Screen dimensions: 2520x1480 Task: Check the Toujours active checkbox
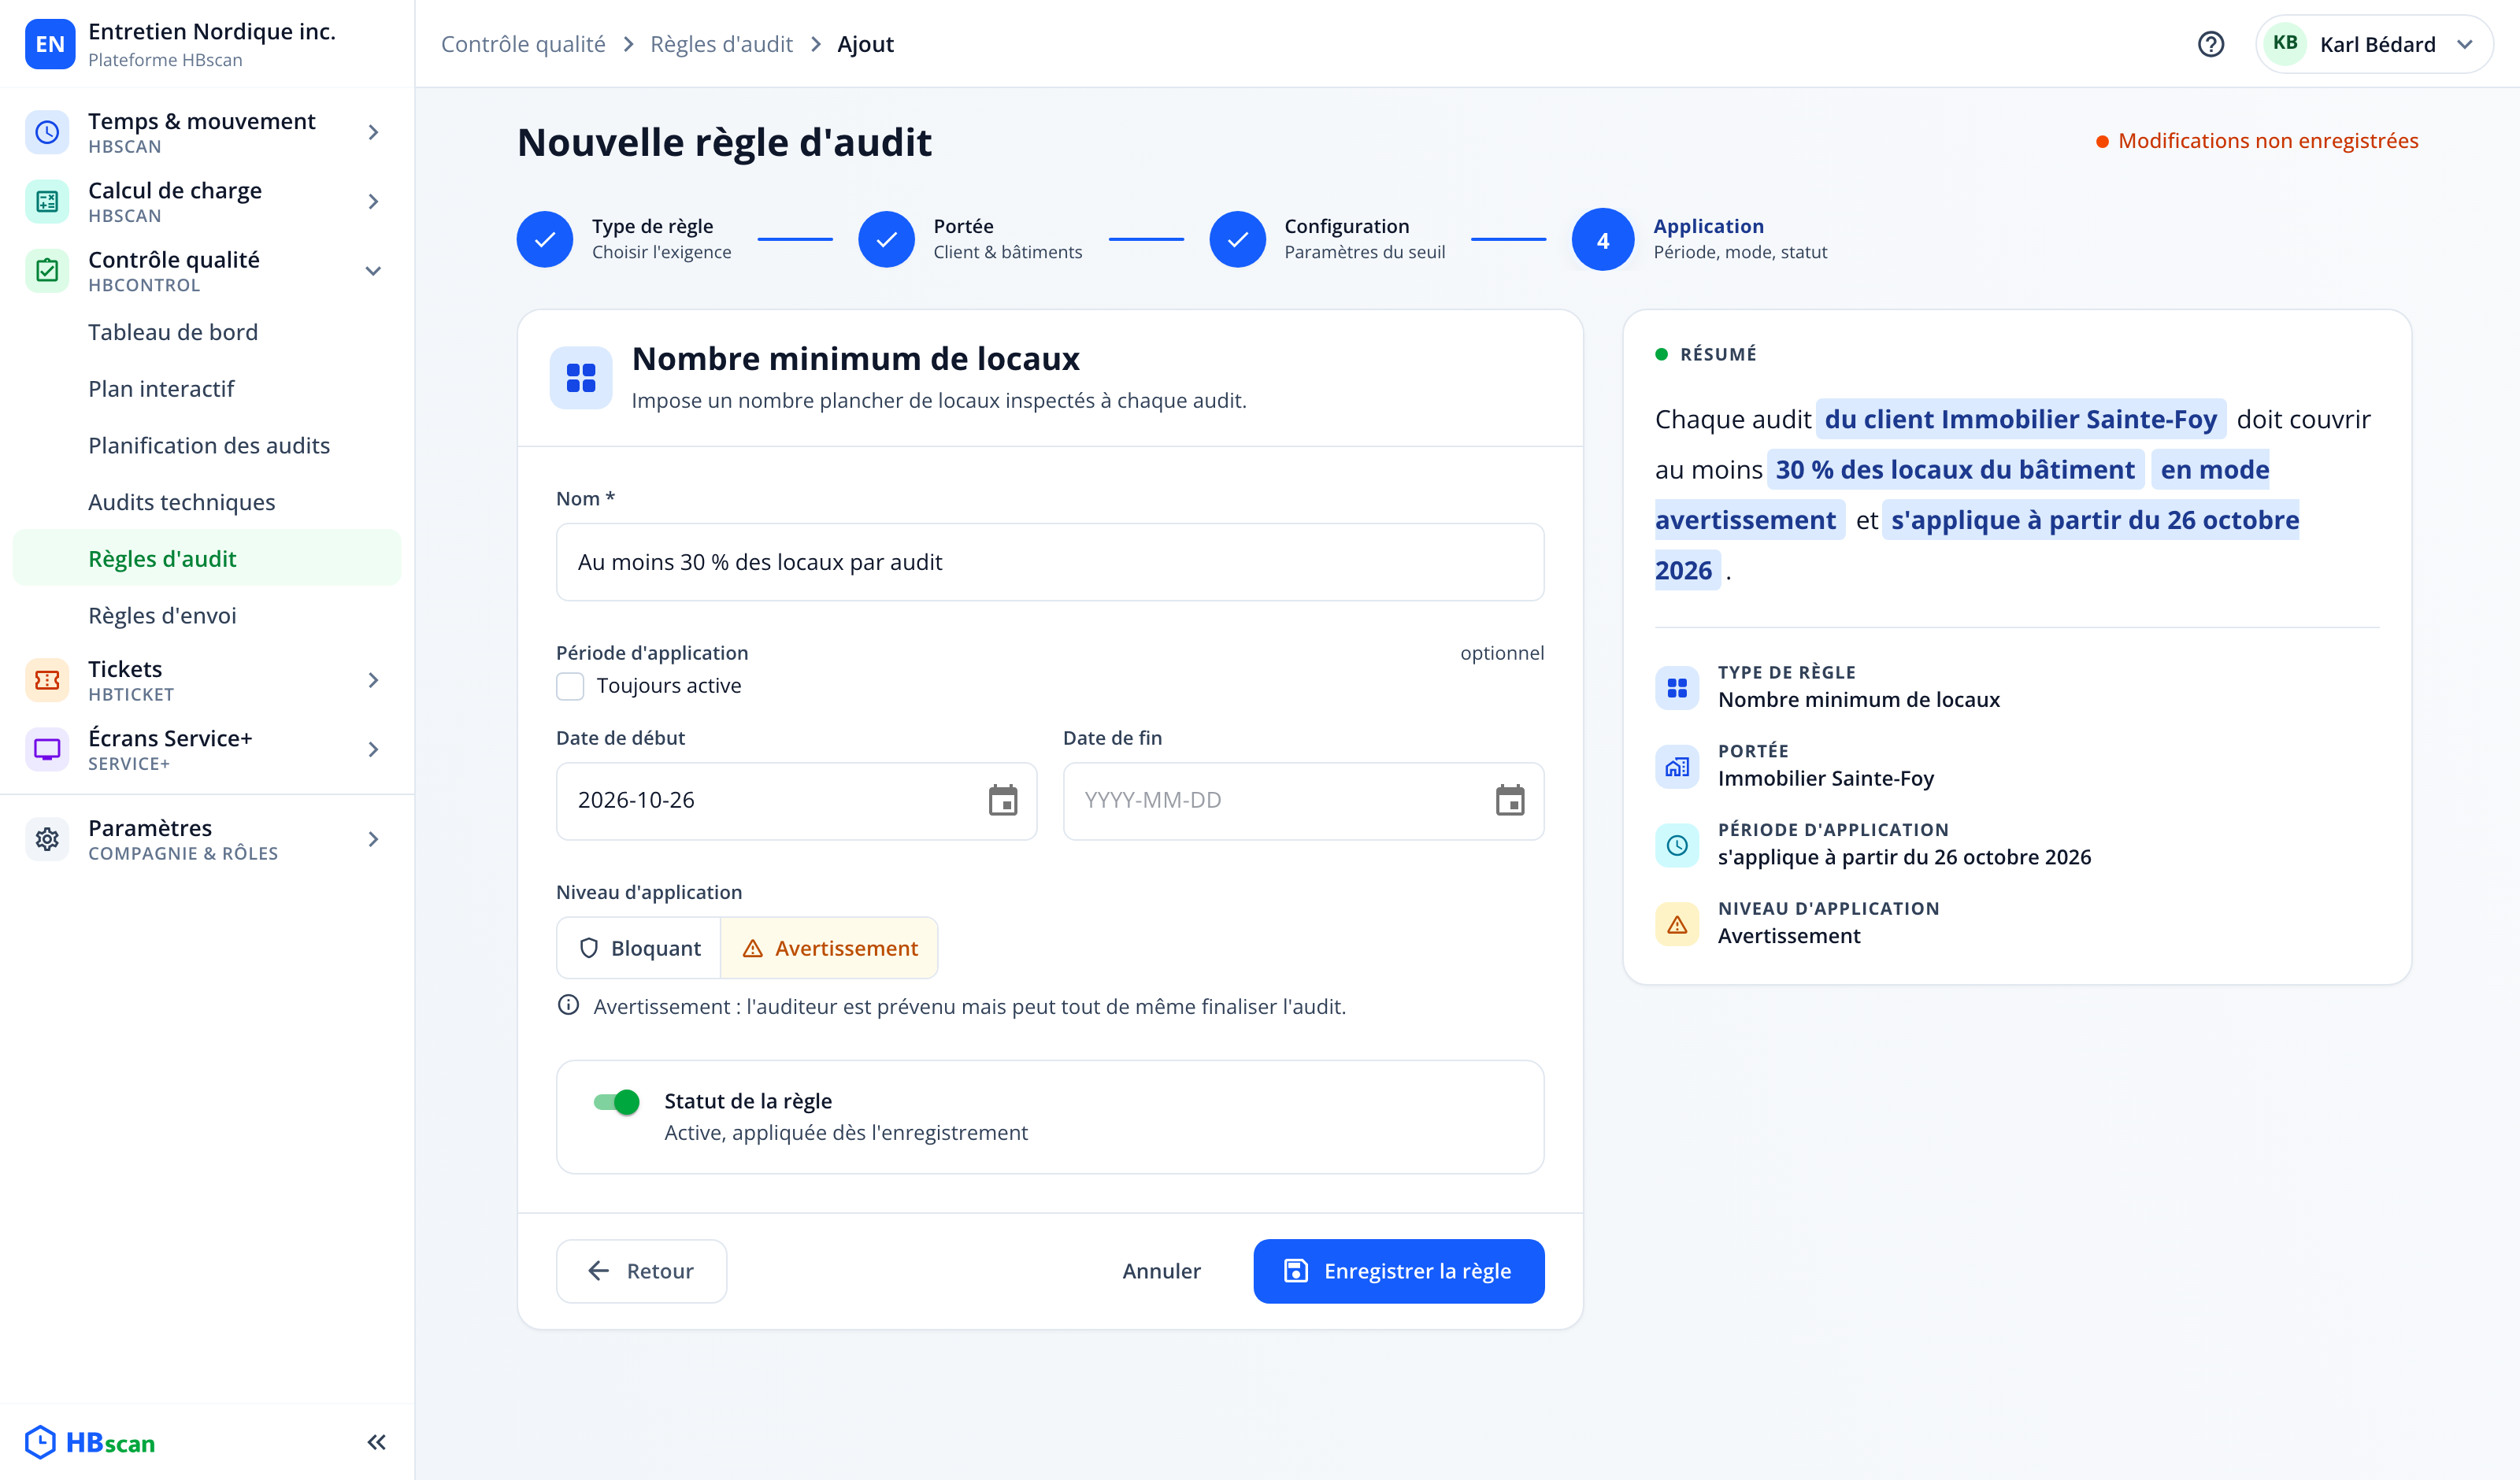(x=570, y=686)
